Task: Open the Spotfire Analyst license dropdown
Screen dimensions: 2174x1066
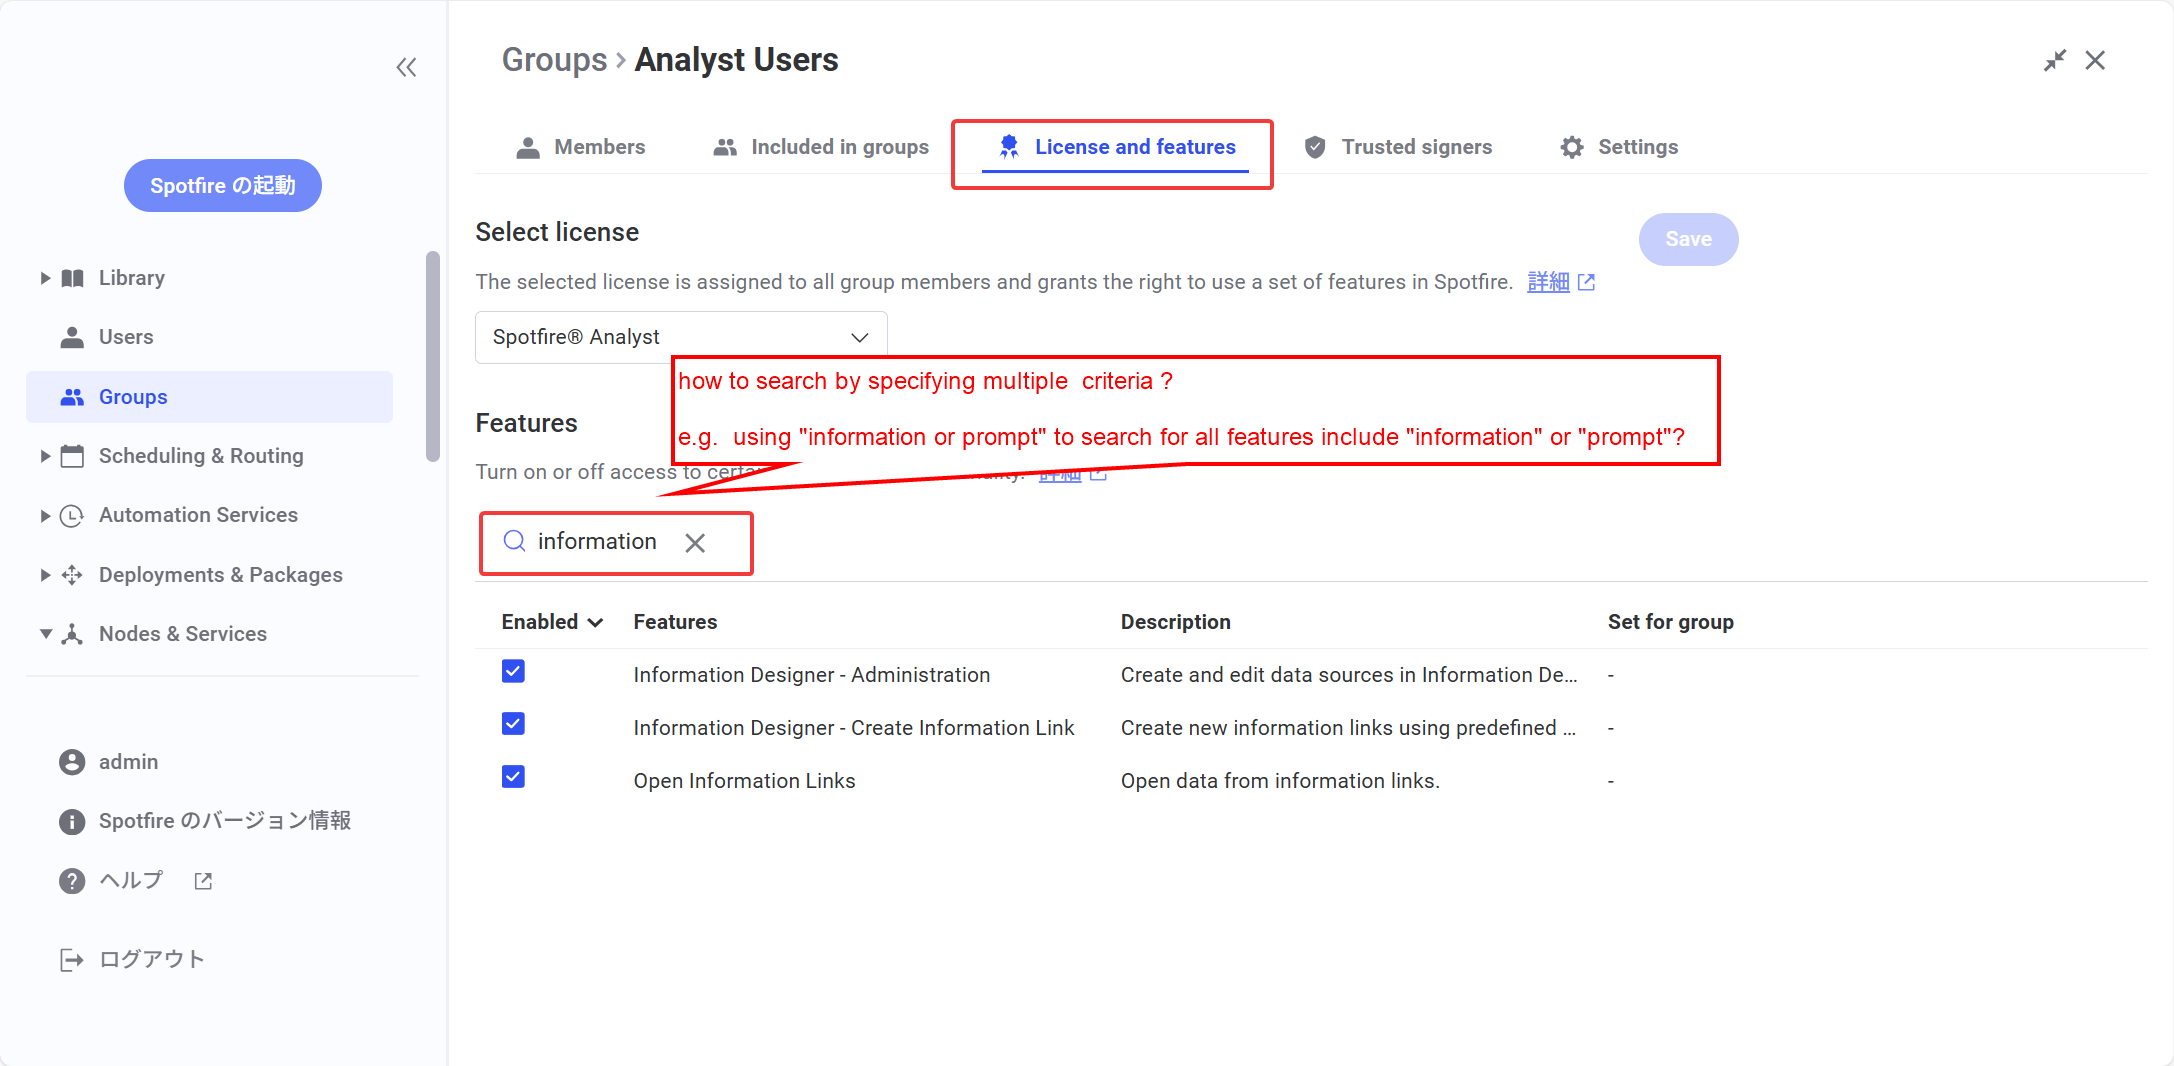Action: [x=680, y=337]
